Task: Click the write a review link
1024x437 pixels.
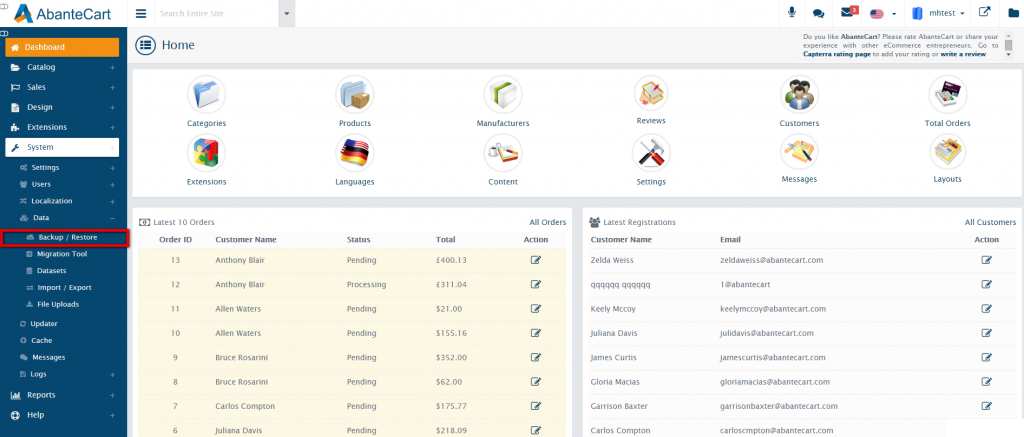Action: (x=963, y=54)
